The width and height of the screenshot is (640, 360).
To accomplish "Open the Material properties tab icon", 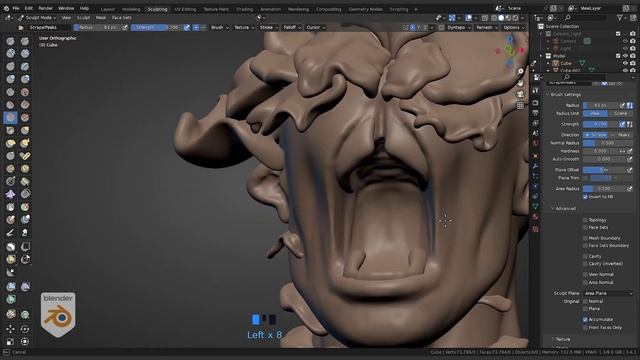I will (x=536, y=217).
